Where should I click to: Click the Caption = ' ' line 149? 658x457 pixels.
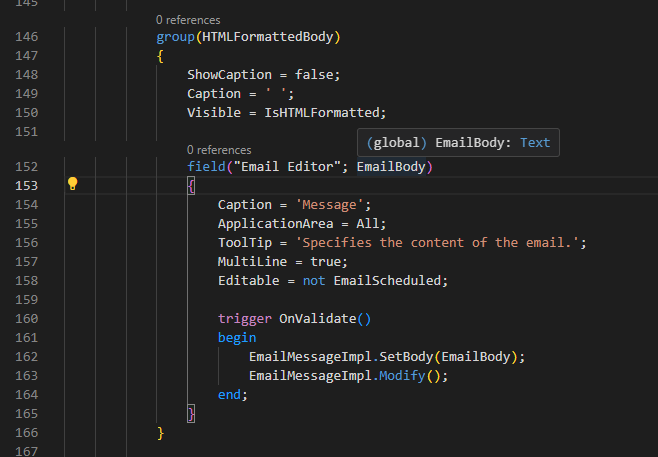coord(240,94)
